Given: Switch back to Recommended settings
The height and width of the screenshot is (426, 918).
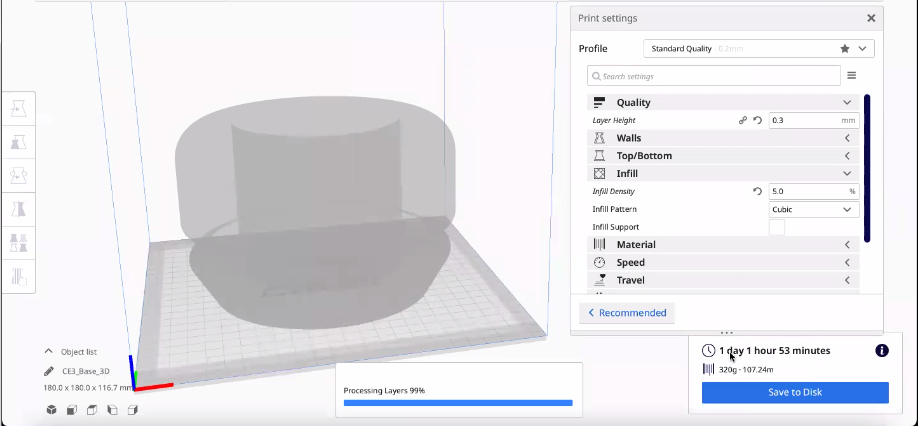Looking at the screenshot, I should click(627, 312).
